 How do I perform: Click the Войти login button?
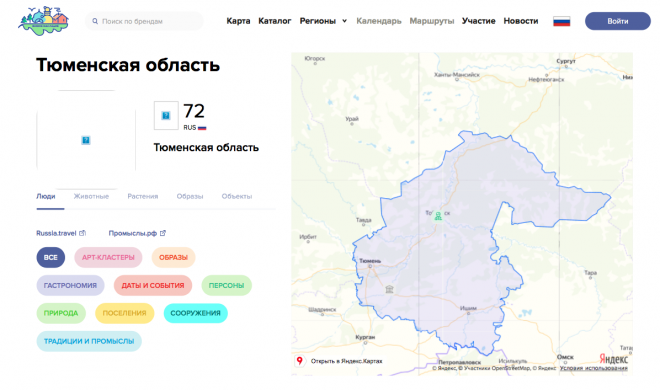pos(617,21)
